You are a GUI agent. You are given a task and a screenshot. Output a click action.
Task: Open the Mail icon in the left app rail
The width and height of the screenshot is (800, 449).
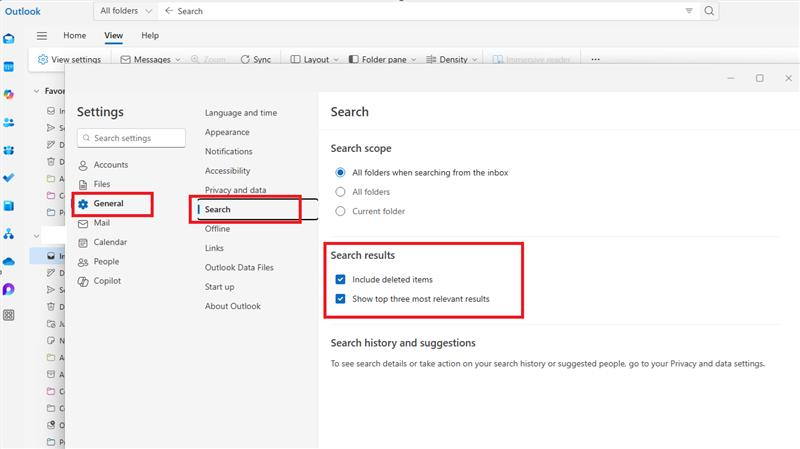coord(9,39)
